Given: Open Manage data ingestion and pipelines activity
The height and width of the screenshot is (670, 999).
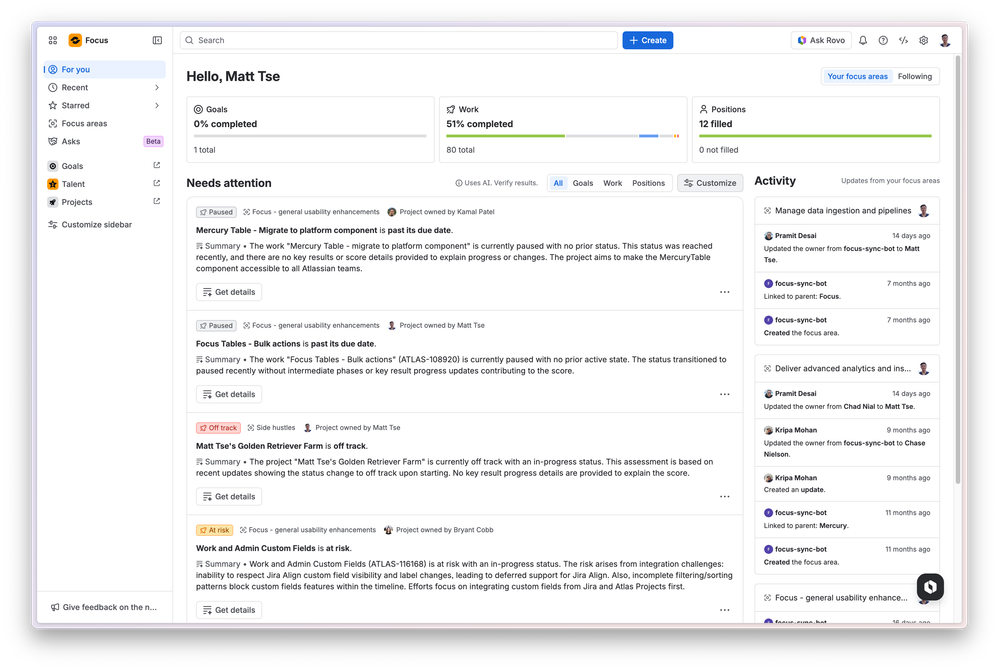Looking at the screenshot, I should 843,211.
